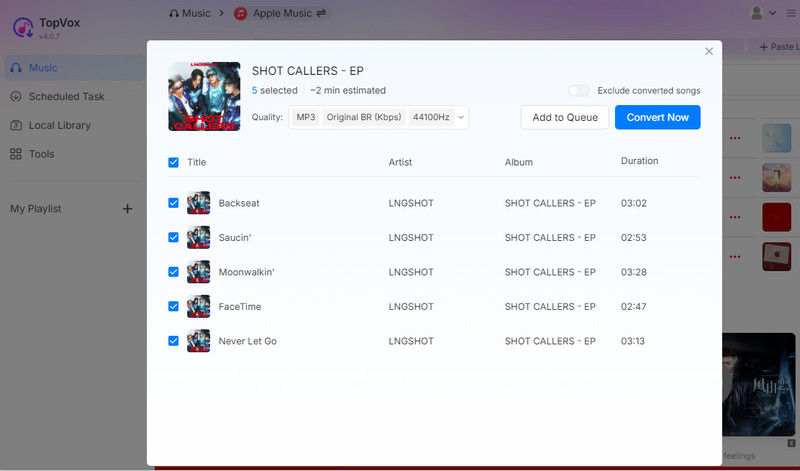Uncheck the Saucin' track checkbox
The image size is (800, 471).
point(174,238)
